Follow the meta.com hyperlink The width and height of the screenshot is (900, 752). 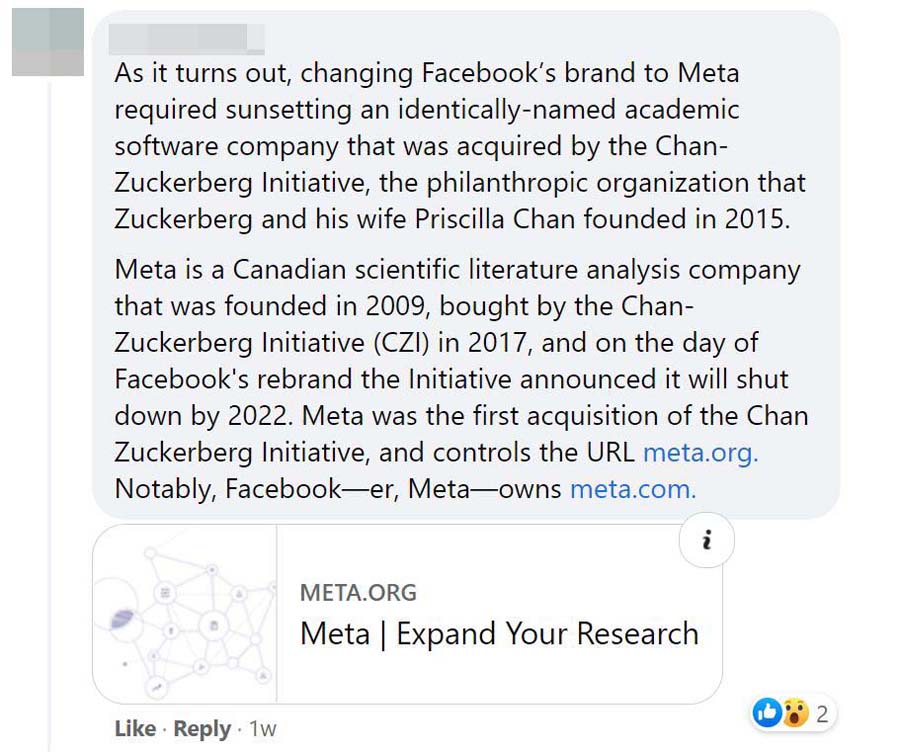[x=632, y=489]
